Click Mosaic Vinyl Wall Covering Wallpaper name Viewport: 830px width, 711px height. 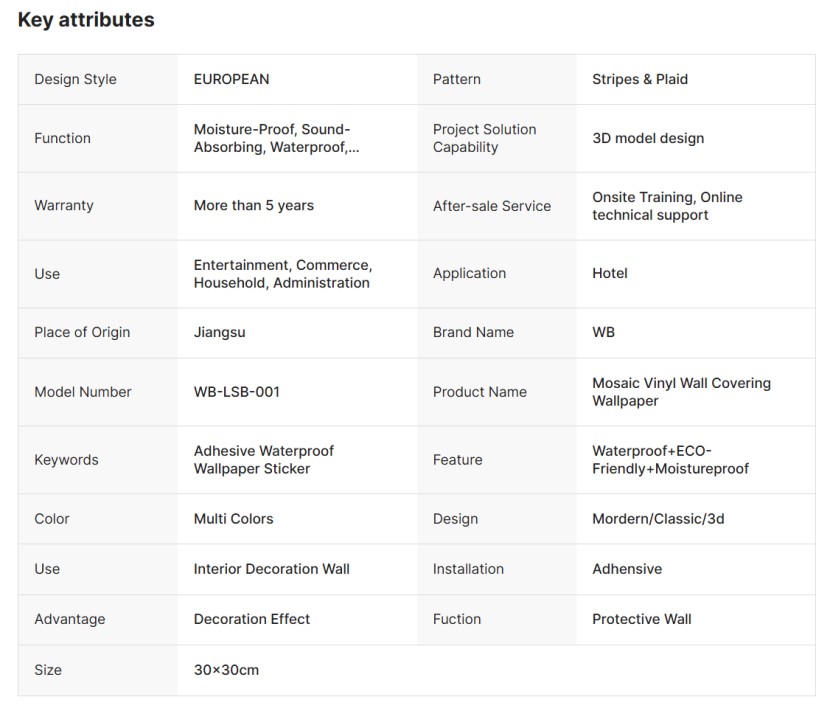(681, 392)
